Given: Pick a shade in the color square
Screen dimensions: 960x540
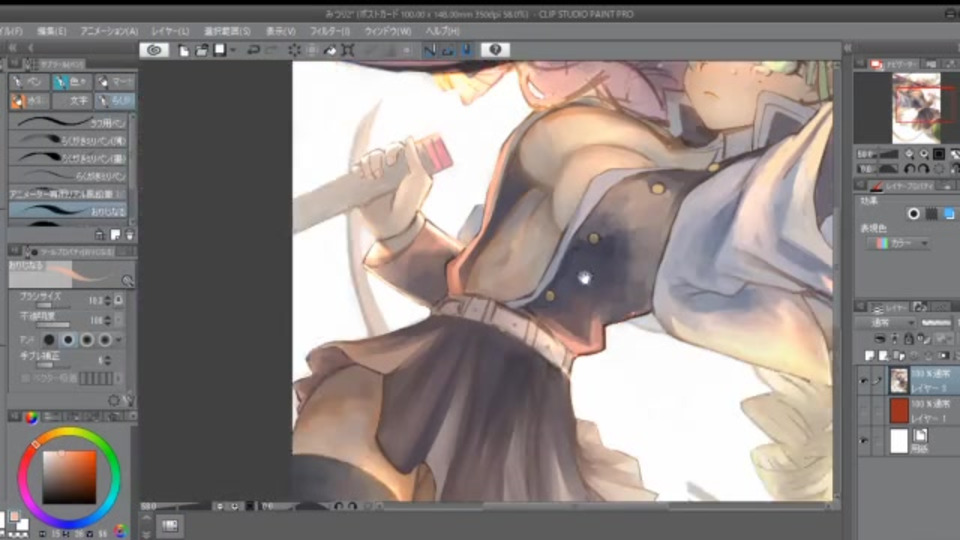Looking at the screenshot, I should tap(69, 477).
